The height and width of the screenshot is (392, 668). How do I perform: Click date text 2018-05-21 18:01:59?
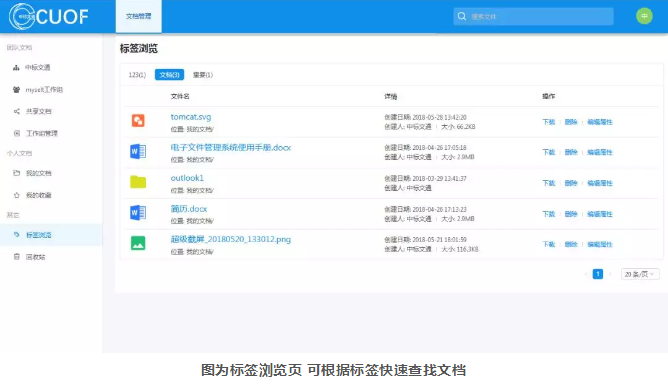point(439,239)
